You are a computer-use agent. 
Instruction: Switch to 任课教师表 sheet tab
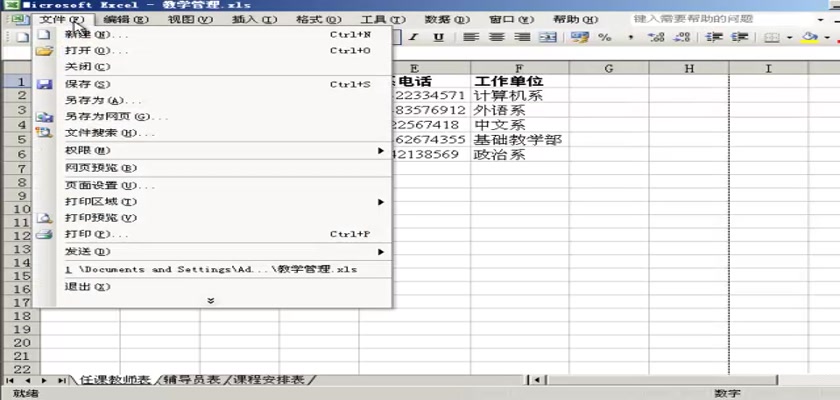click(x=115, y=380)
